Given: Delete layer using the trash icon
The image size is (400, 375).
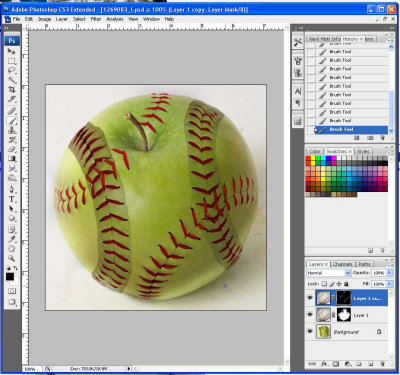Looking at the screenshot, I should [383, 364].
